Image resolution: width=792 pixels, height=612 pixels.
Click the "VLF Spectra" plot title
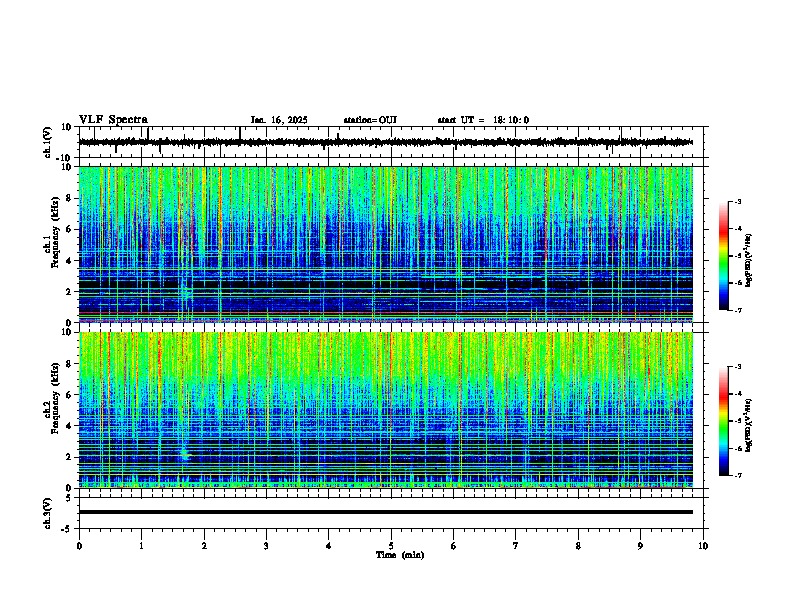click(113, 120)
